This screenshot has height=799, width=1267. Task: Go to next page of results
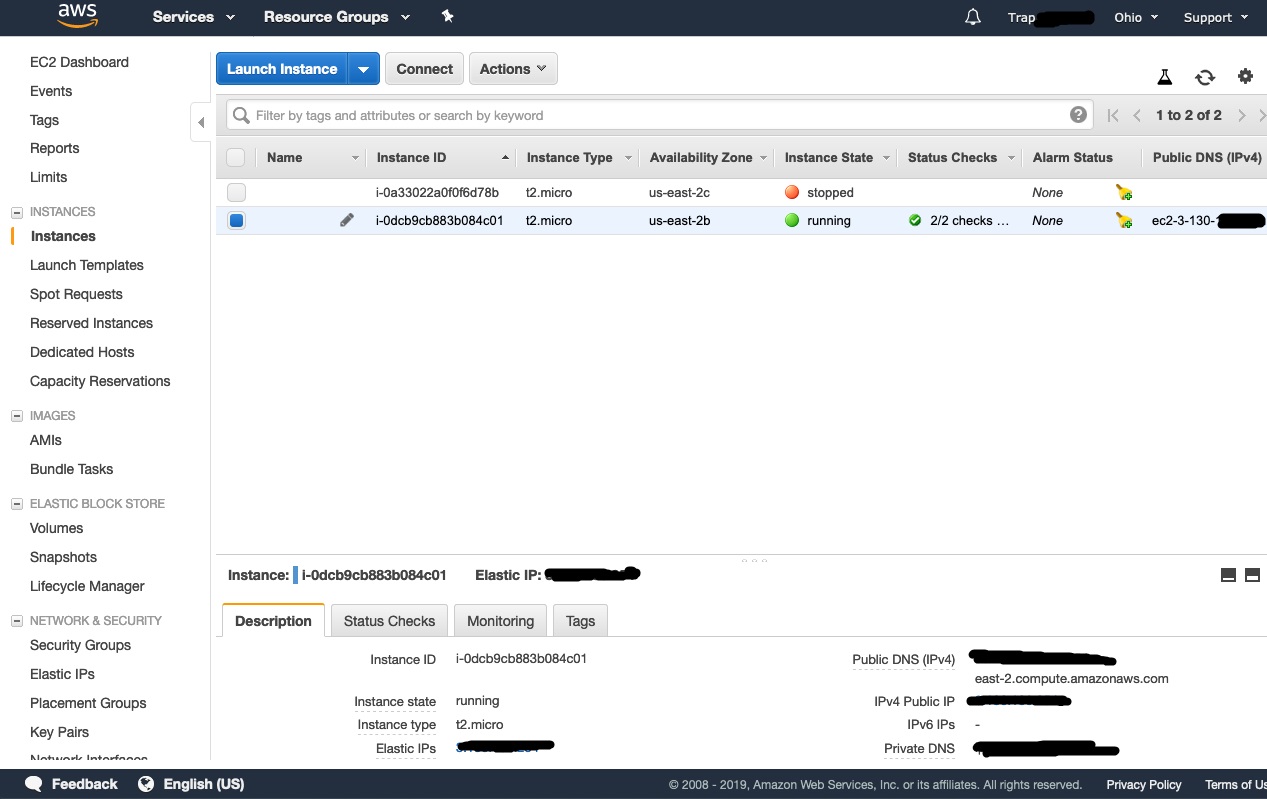pyautogui.click(x=1241, y=115)
